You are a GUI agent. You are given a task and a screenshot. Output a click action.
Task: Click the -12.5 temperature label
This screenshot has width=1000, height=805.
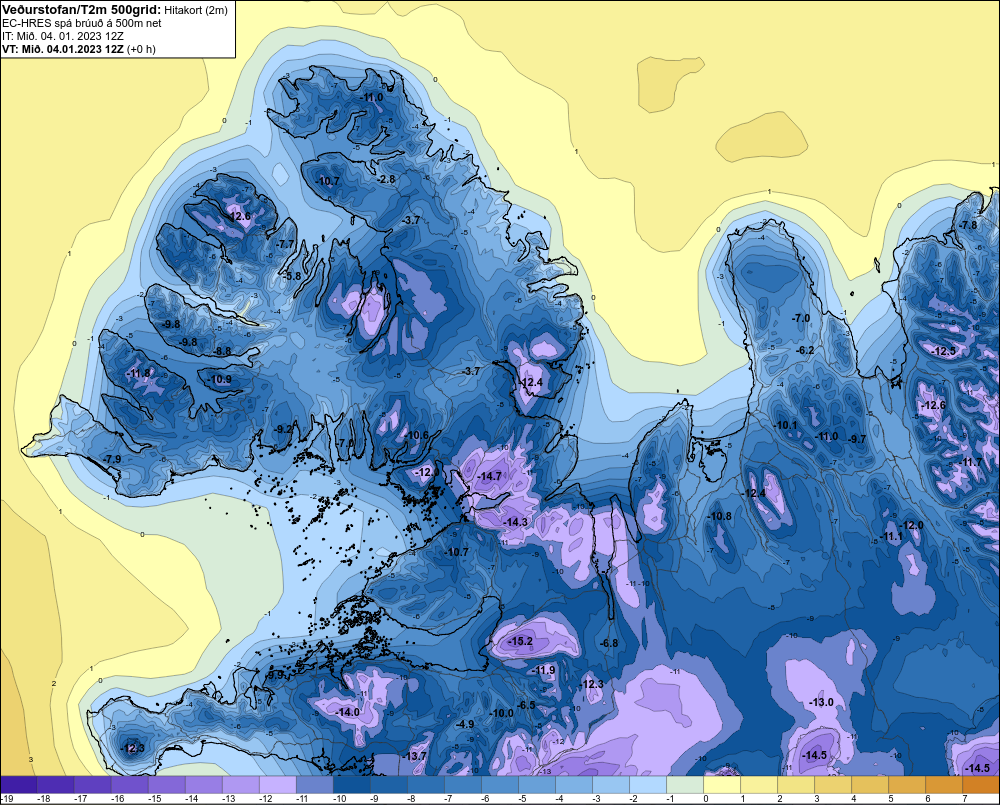pyautogui.click(x=944, y=351)
